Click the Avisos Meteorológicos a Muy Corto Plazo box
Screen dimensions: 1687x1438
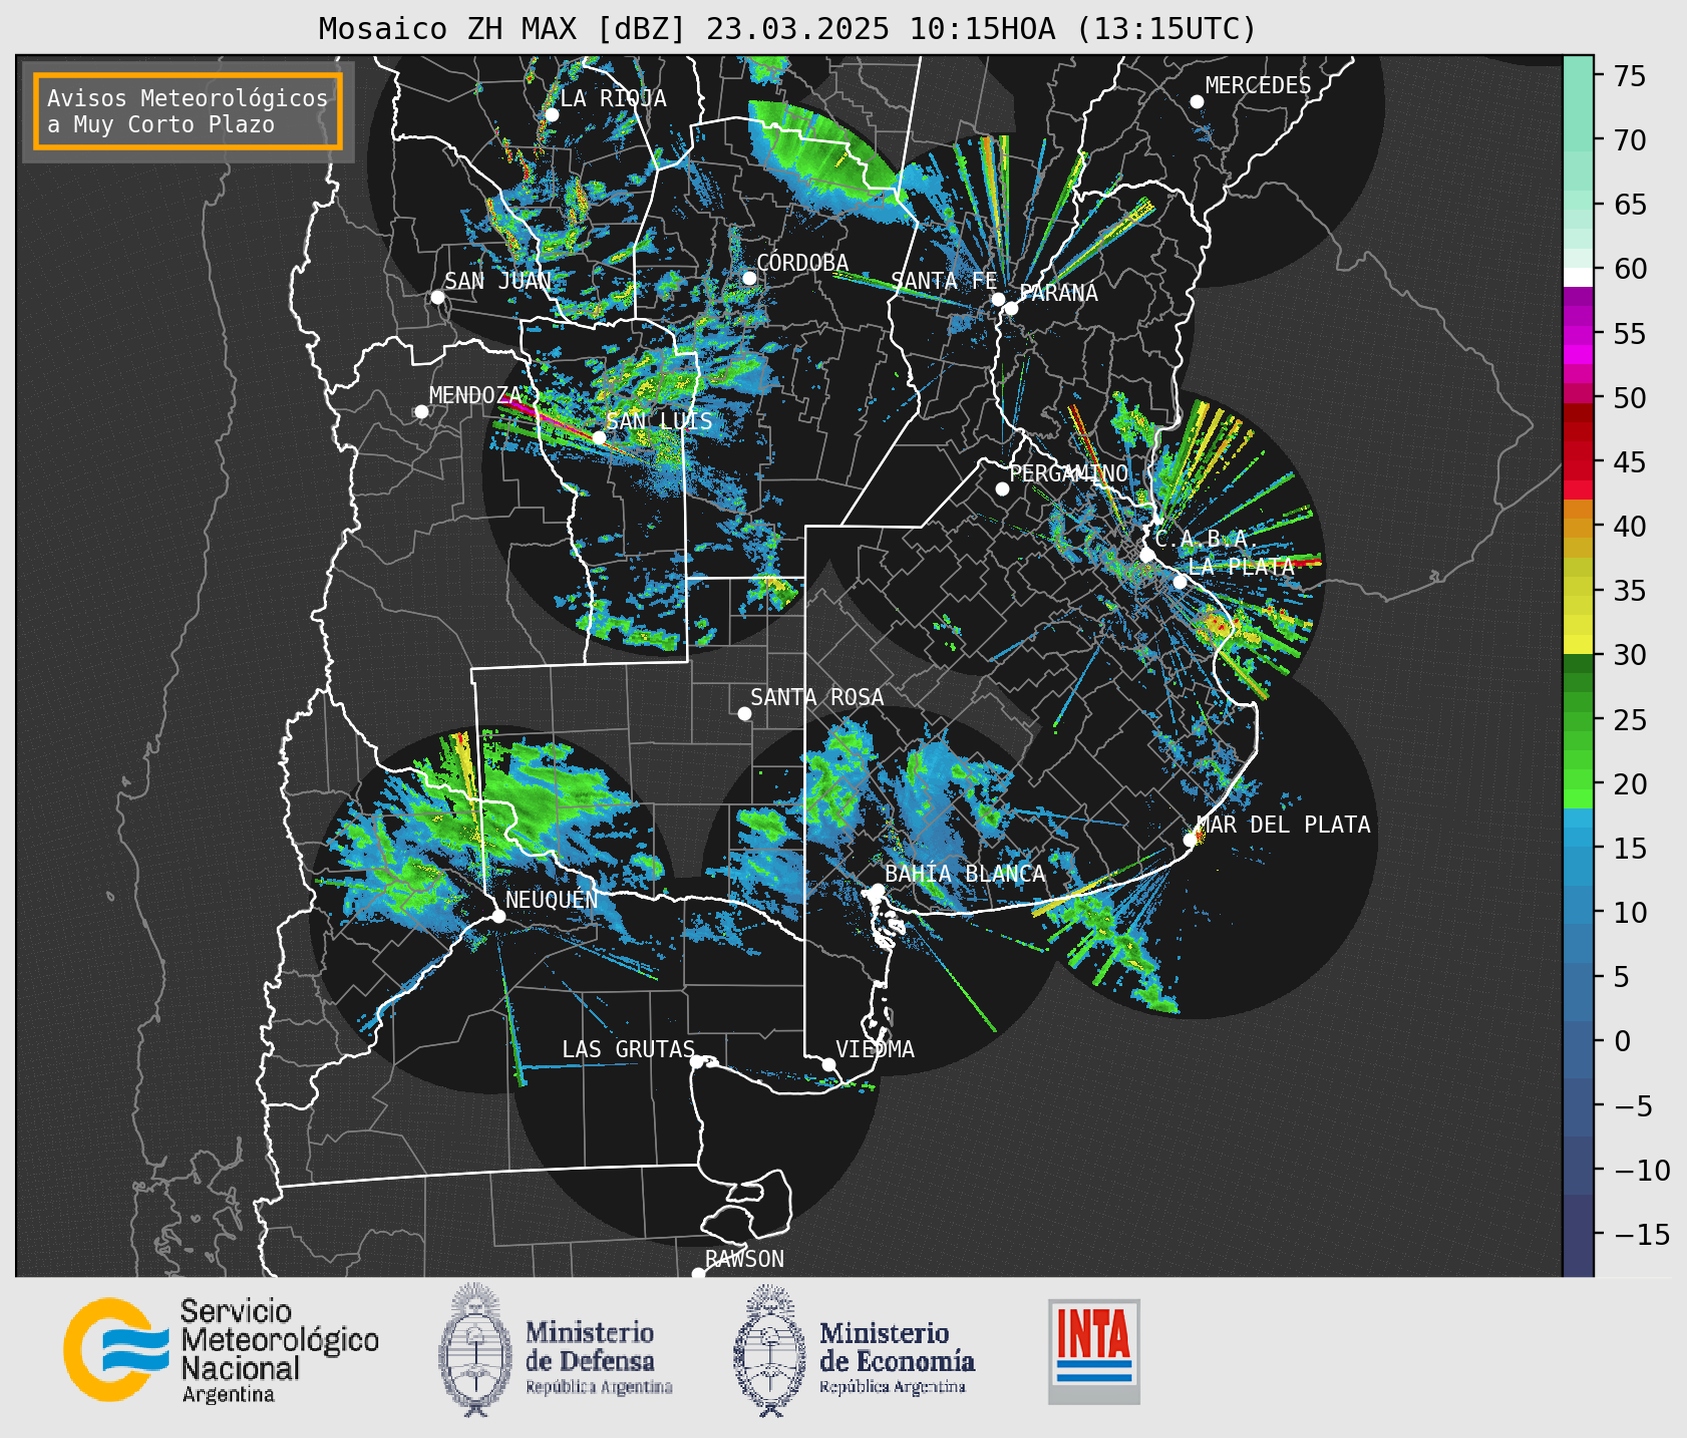click(x=188, y=111)
